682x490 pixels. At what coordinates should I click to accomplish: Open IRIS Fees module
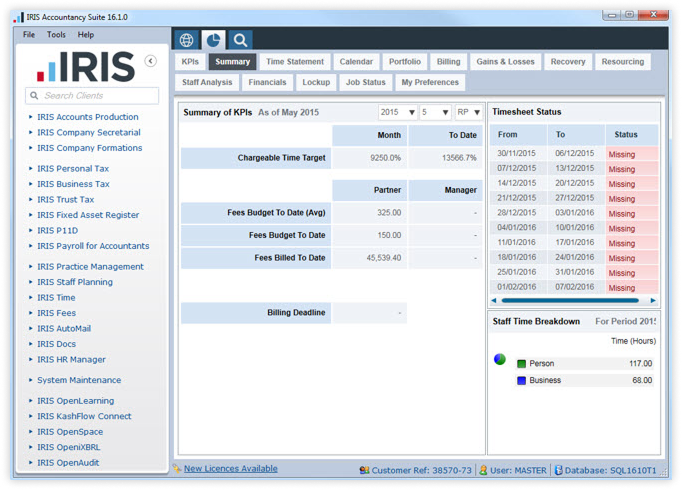pyautogui.click(x=57, y=313)
